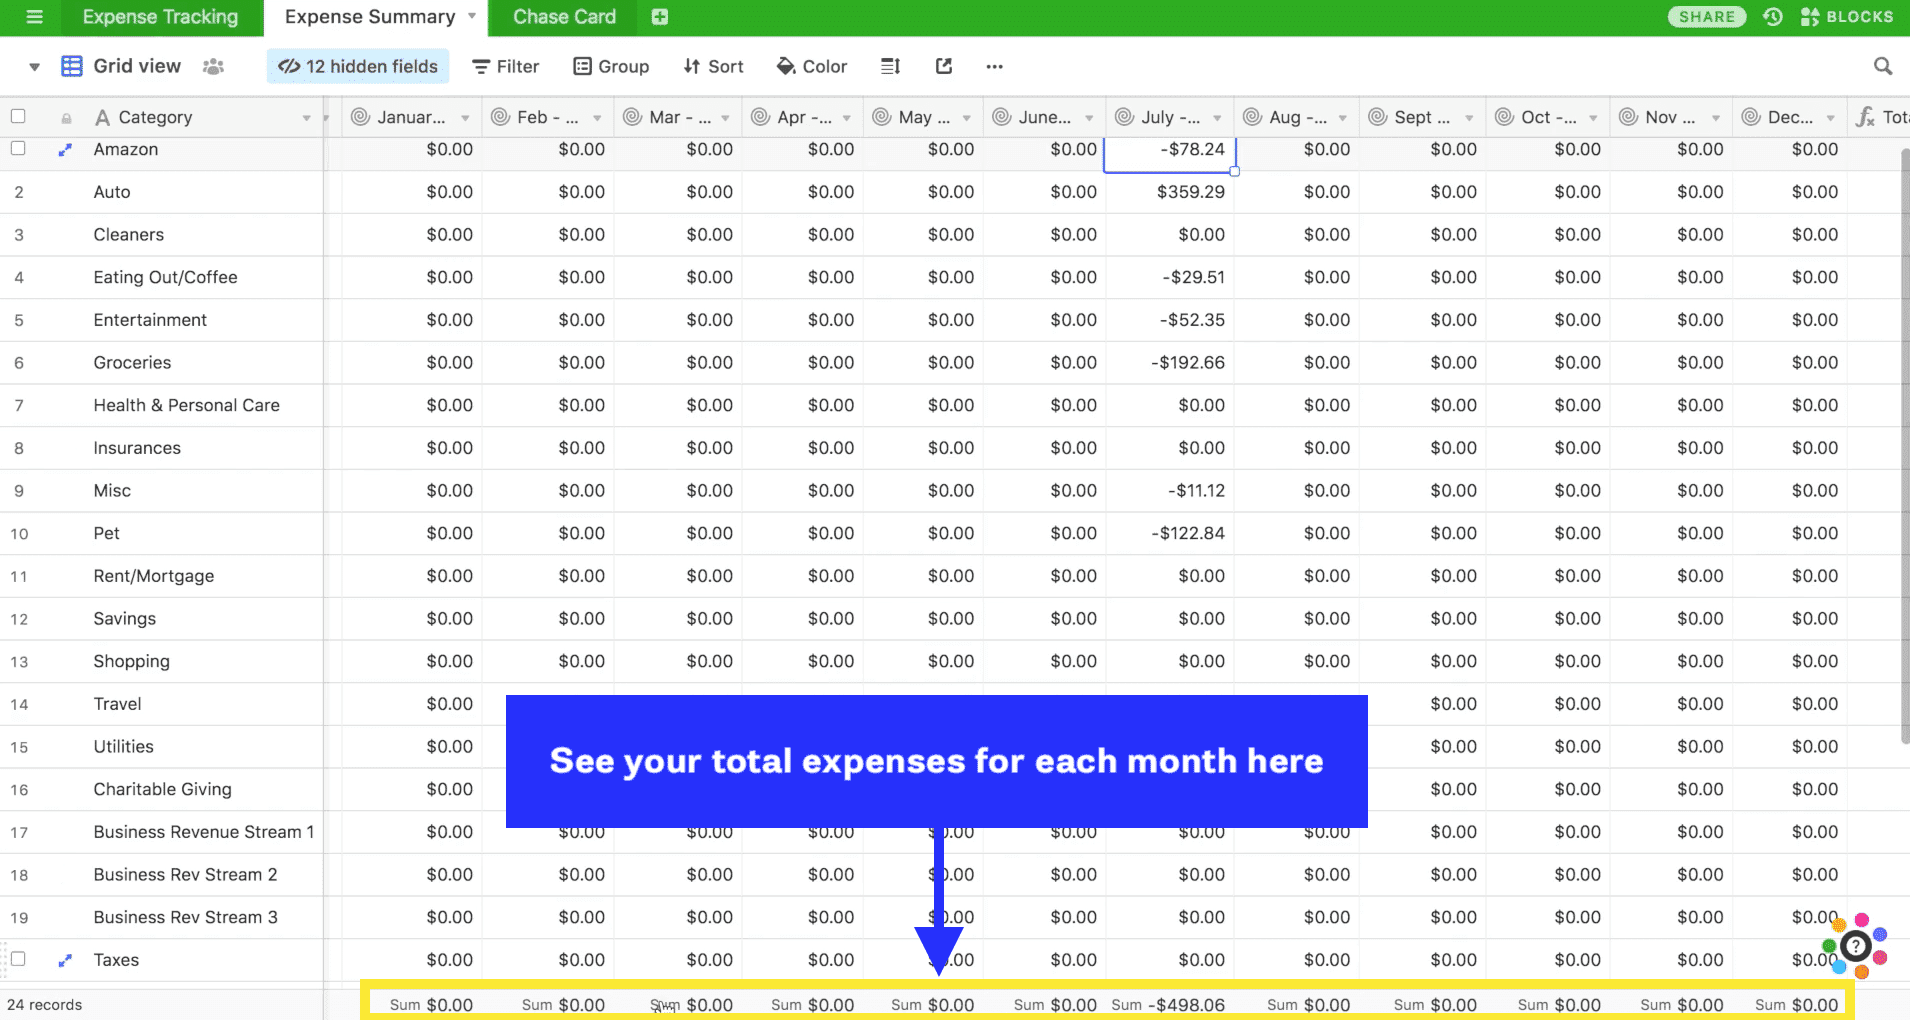This screenshot has height=1020, width=1910.
Task: Expand Taxes record with arrows icon
Action: tap(65, 960)
